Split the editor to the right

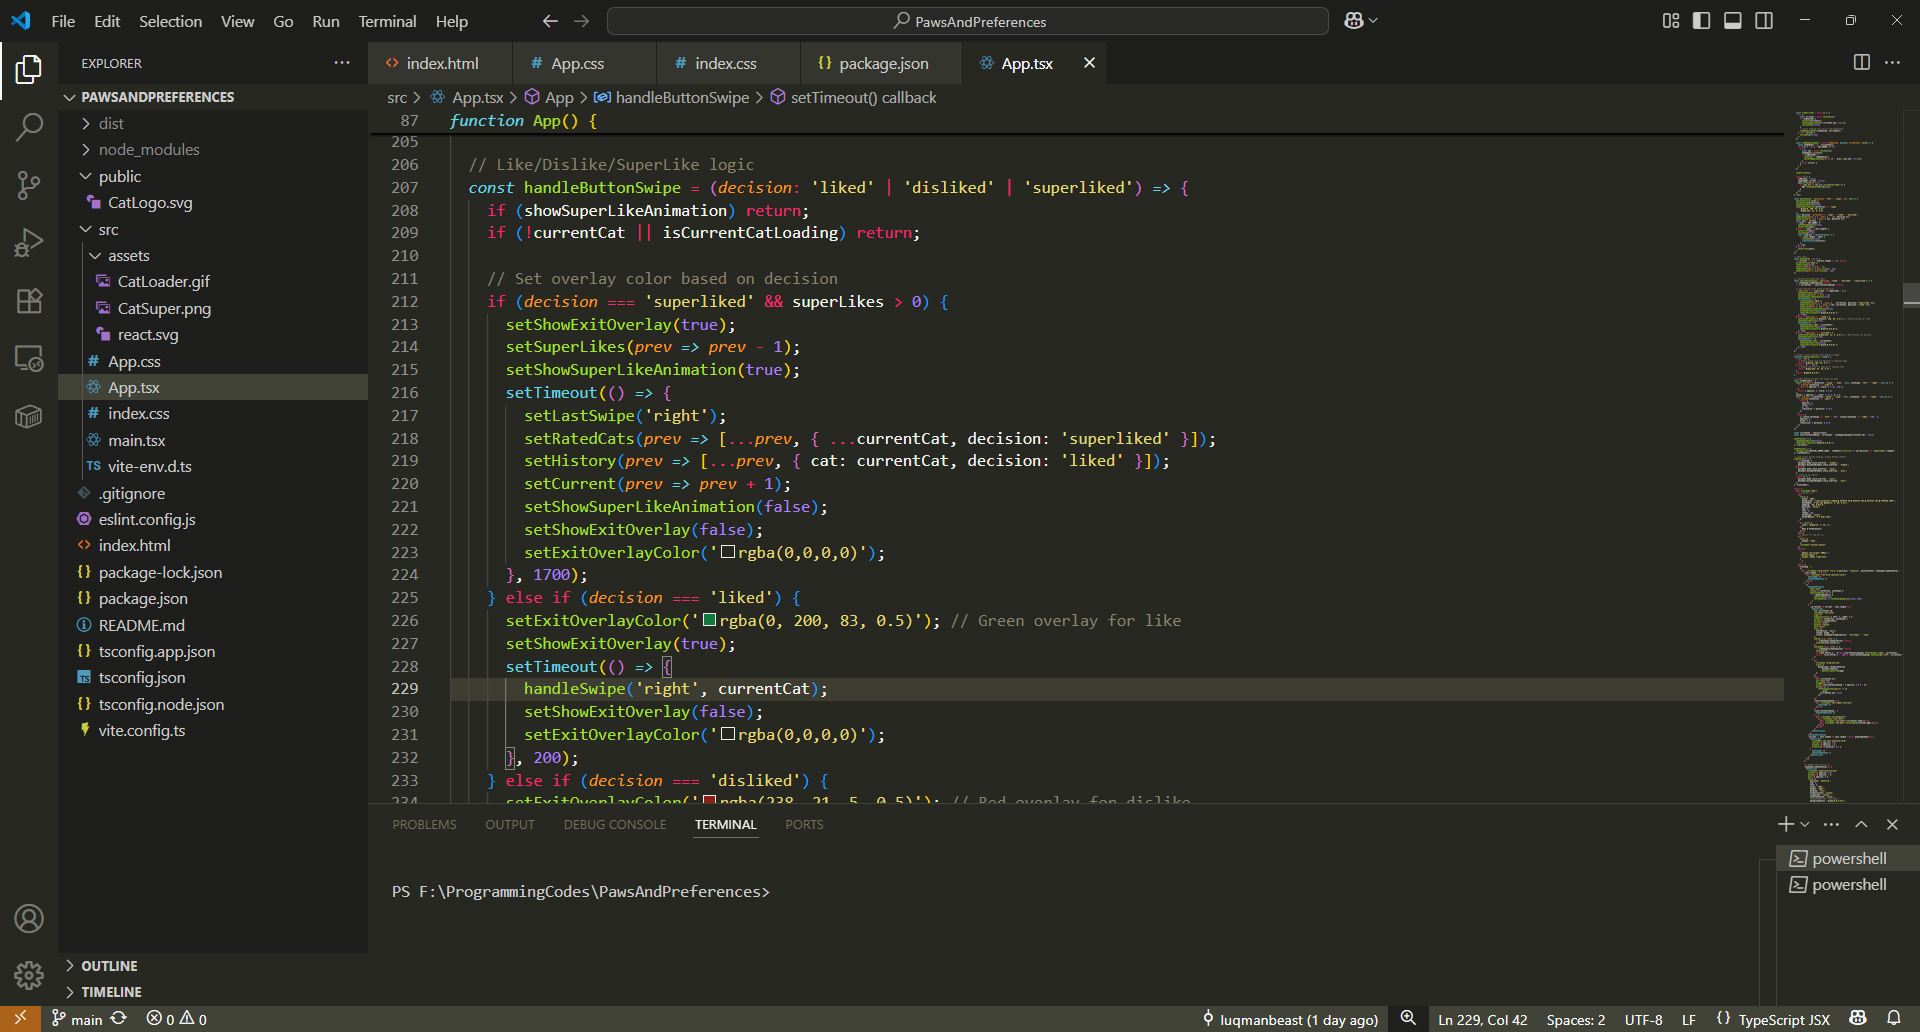pos(1861,63)
